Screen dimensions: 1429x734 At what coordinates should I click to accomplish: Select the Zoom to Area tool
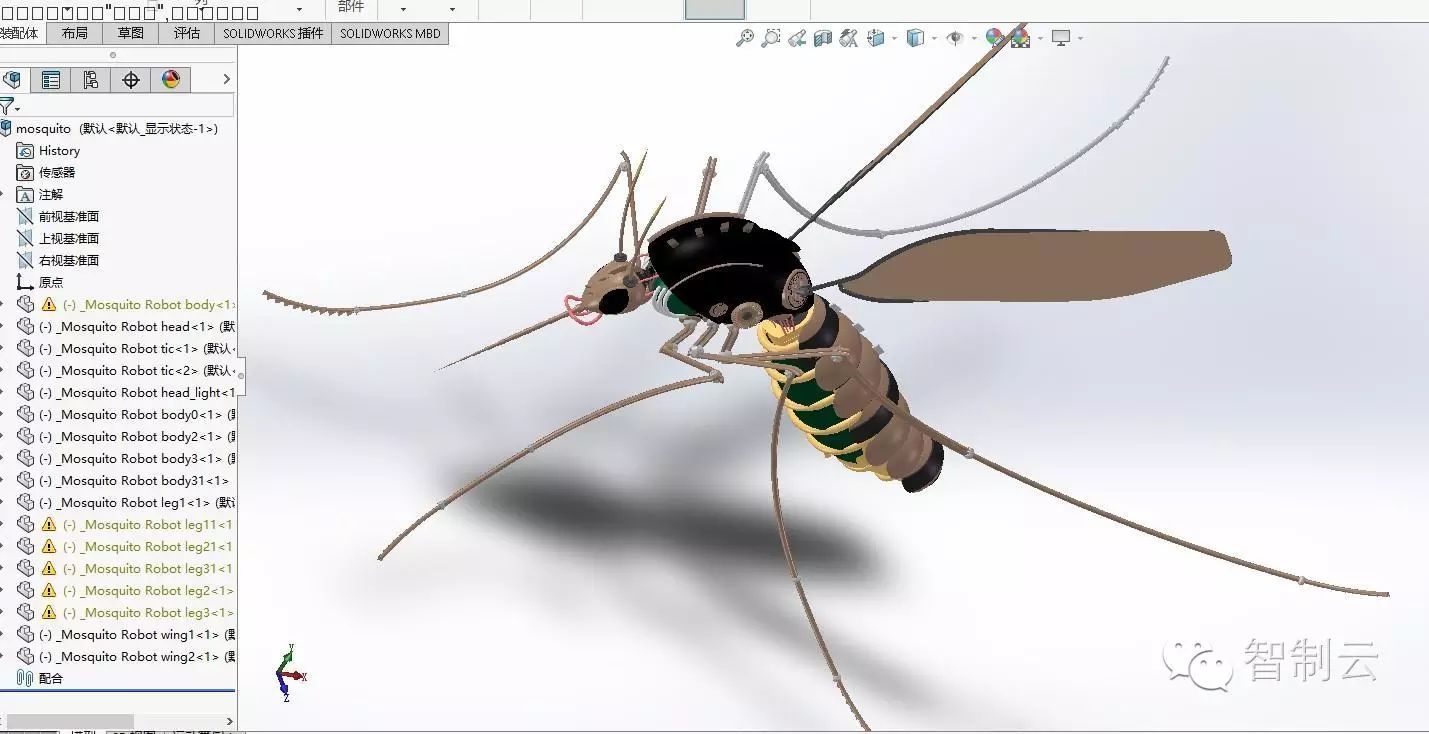tap(771, 38)
